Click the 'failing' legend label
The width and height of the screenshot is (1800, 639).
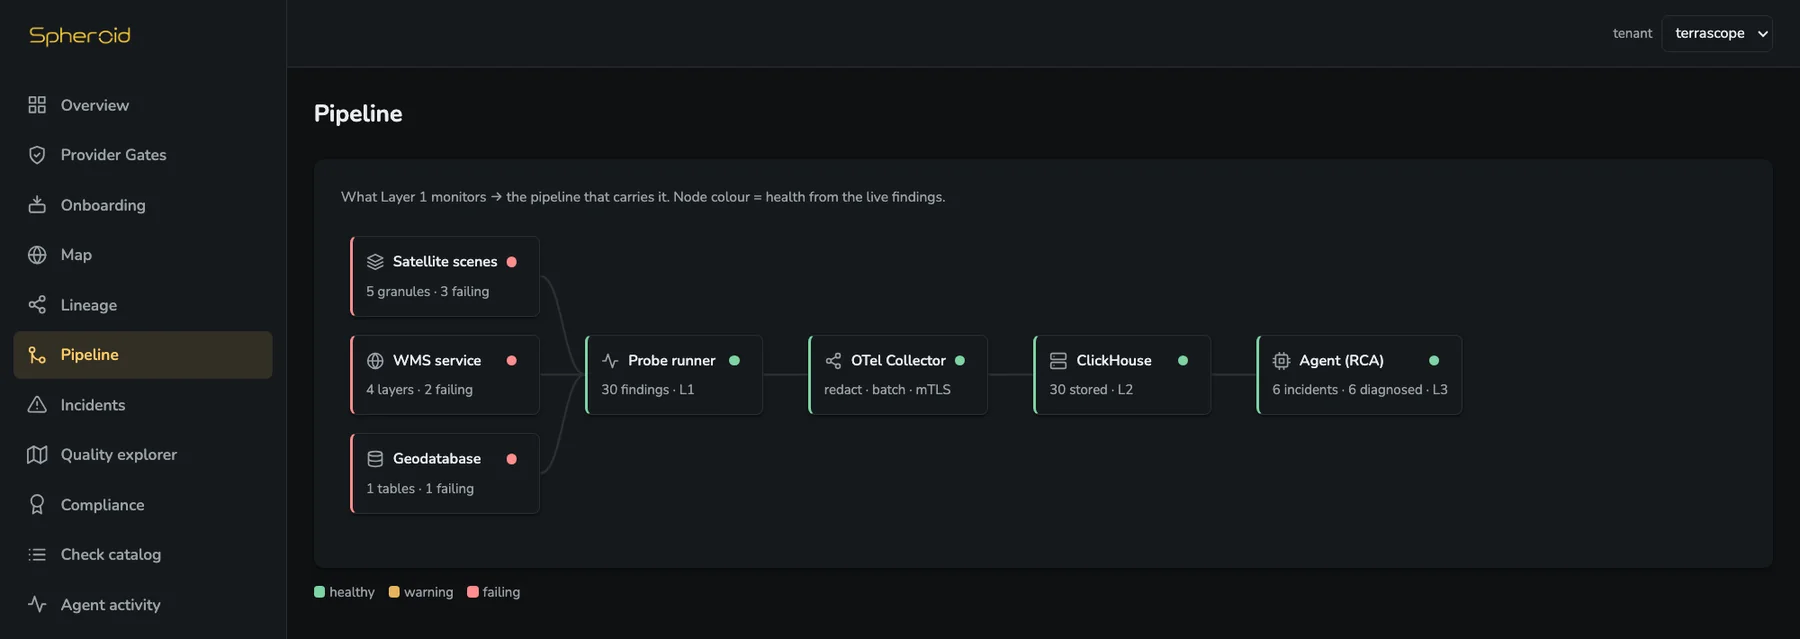click(x=501, y=592)
